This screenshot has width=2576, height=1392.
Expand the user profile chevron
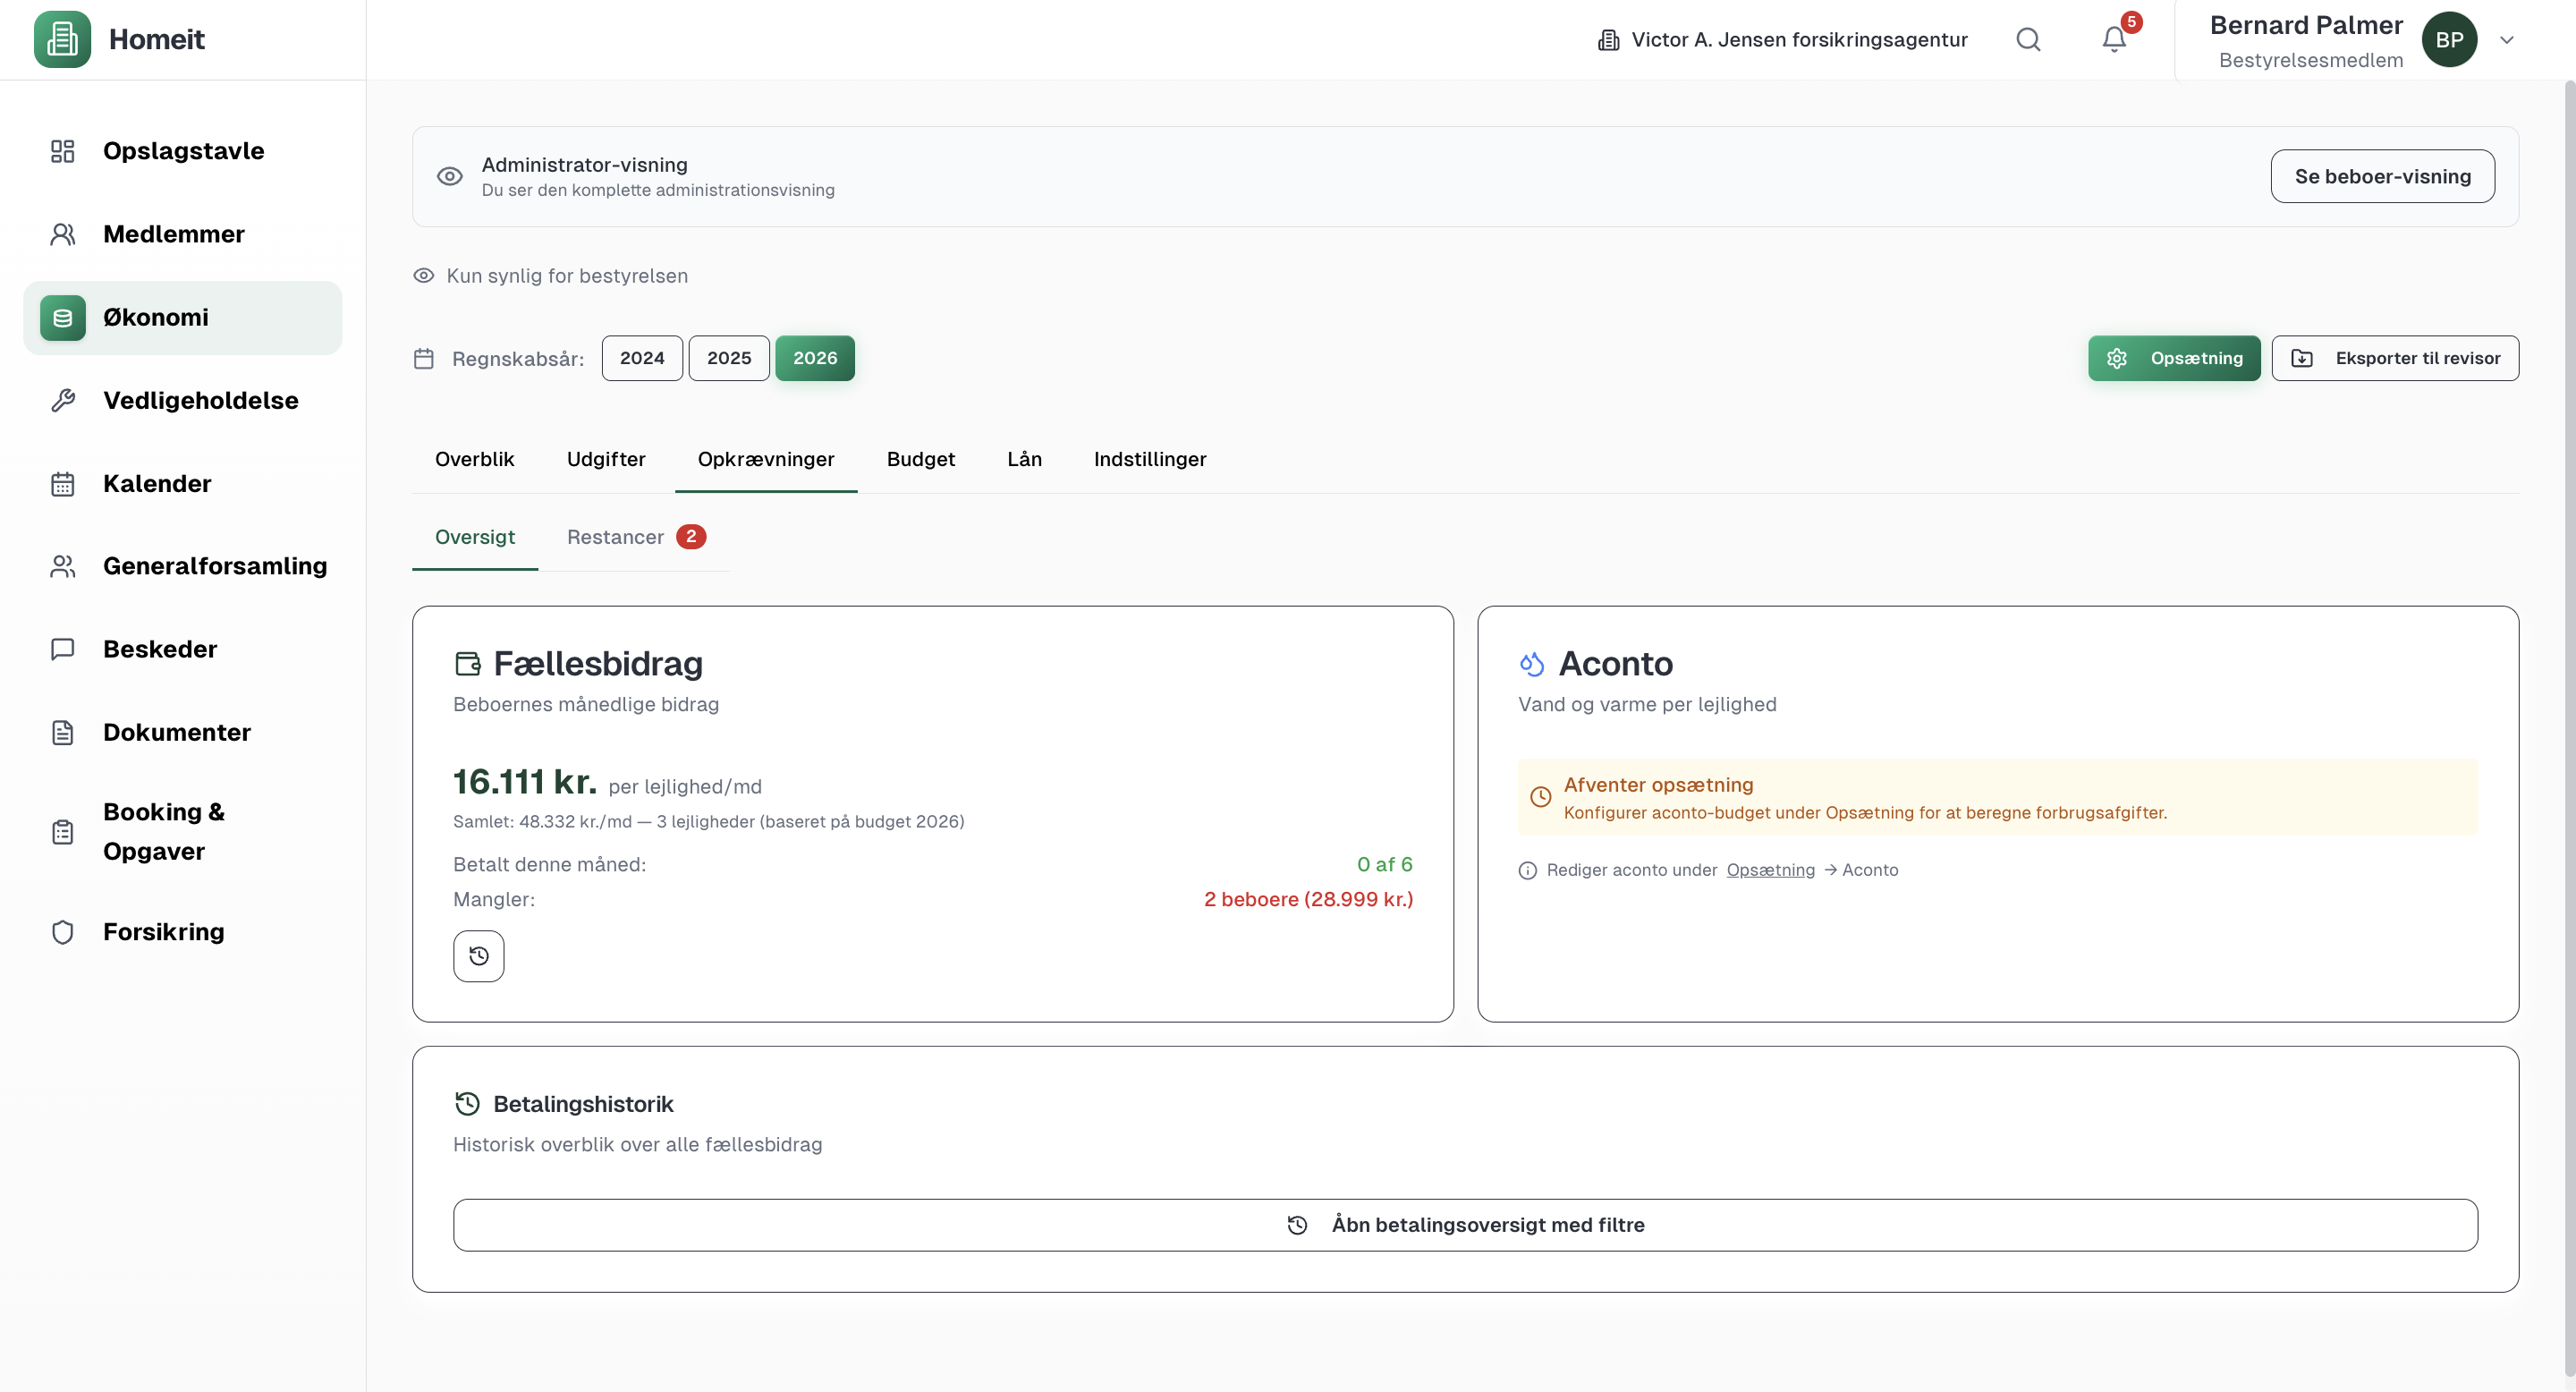[2507, 40]
